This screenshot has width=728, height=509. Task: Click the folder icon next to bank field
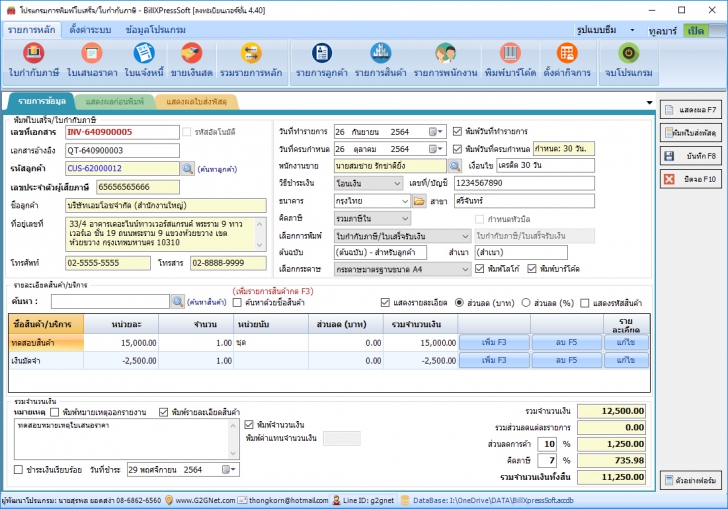coord(420,201)
